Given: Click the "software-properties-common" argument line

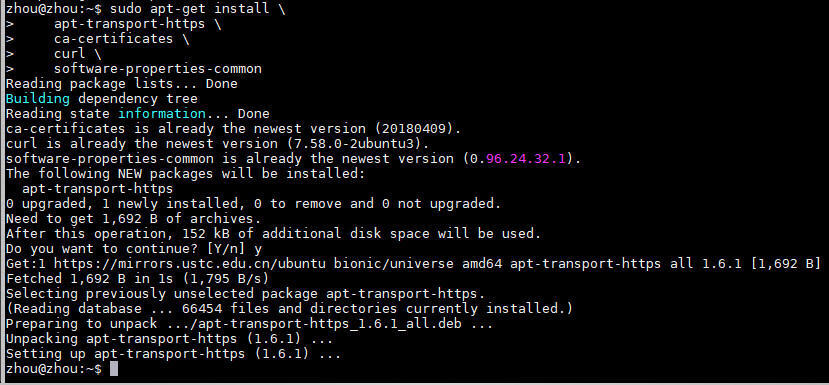Looking at the screenshot, I should [158, 69].
